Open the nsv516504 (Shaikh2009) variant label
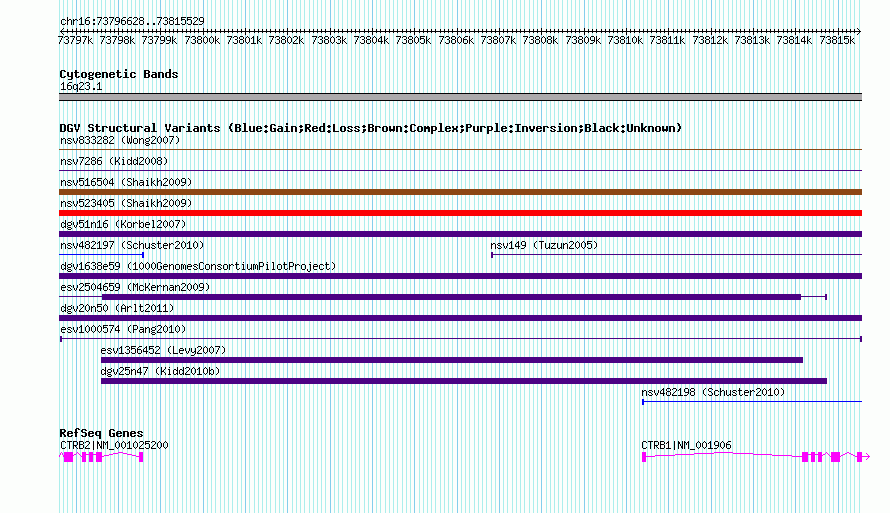The width and height of the screenshot is (890, 513). pos(126,182)
